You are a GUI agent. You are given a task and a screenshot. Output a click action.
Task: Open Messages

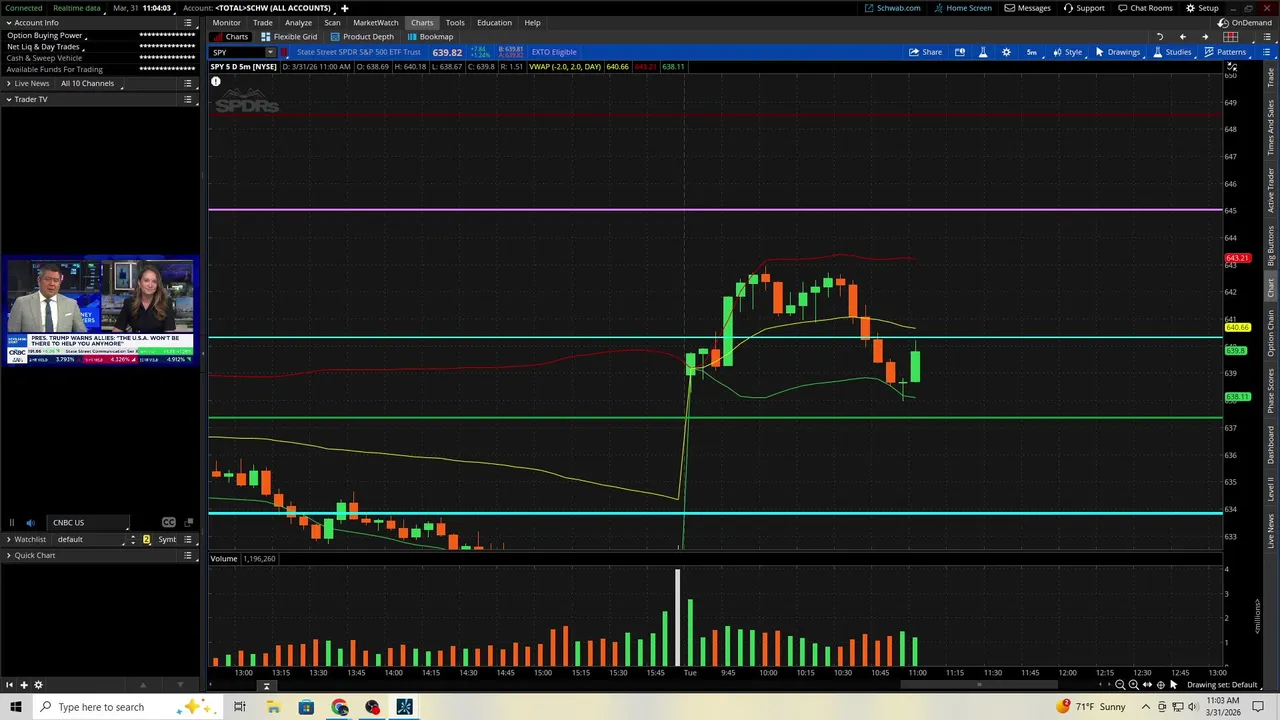1027,8
